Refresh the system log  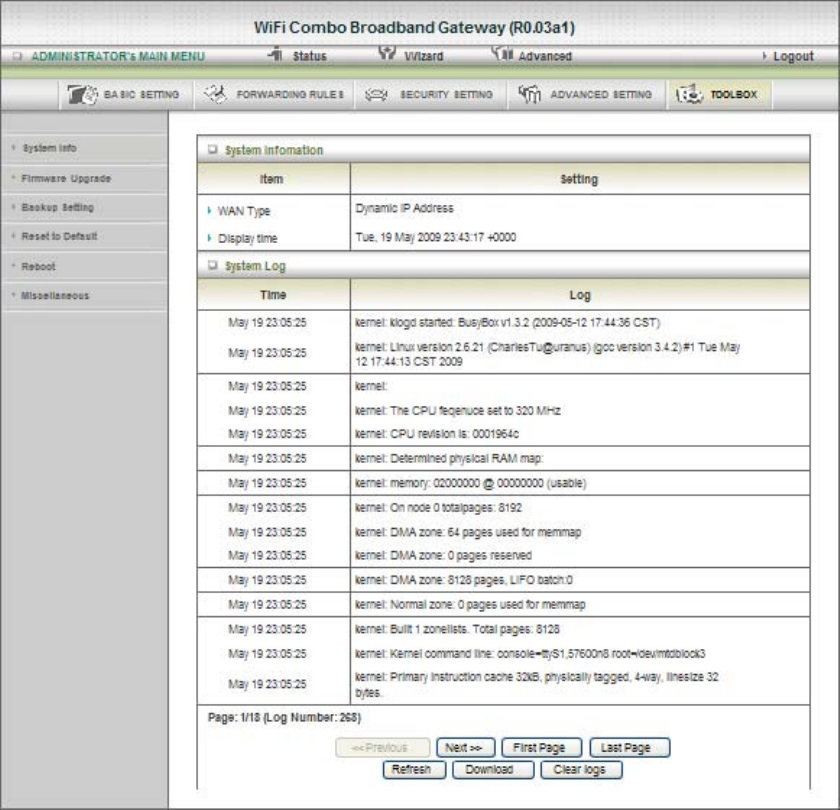click(414, 770)
